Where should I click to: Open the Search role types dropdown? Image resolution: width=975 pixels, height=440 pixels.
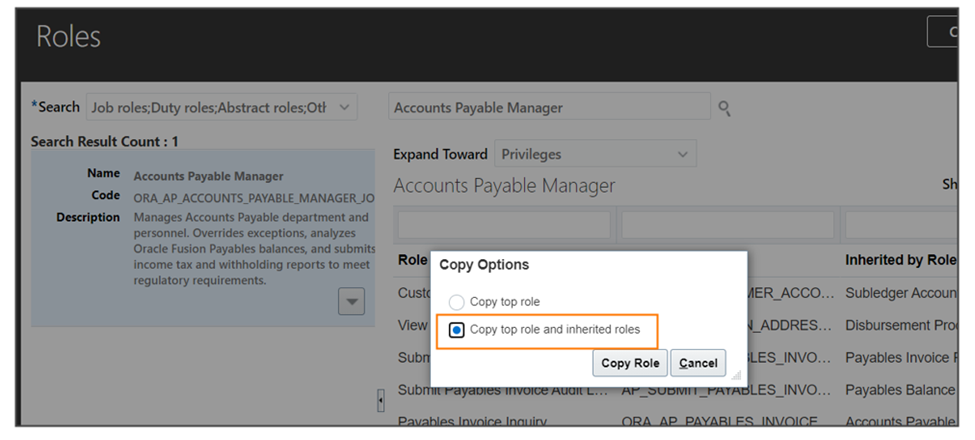pos(222,108)
